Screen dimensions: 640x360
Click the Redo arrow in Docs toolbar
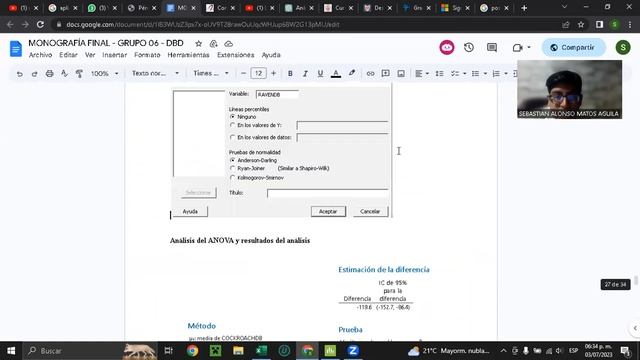(x=34, y=74)
